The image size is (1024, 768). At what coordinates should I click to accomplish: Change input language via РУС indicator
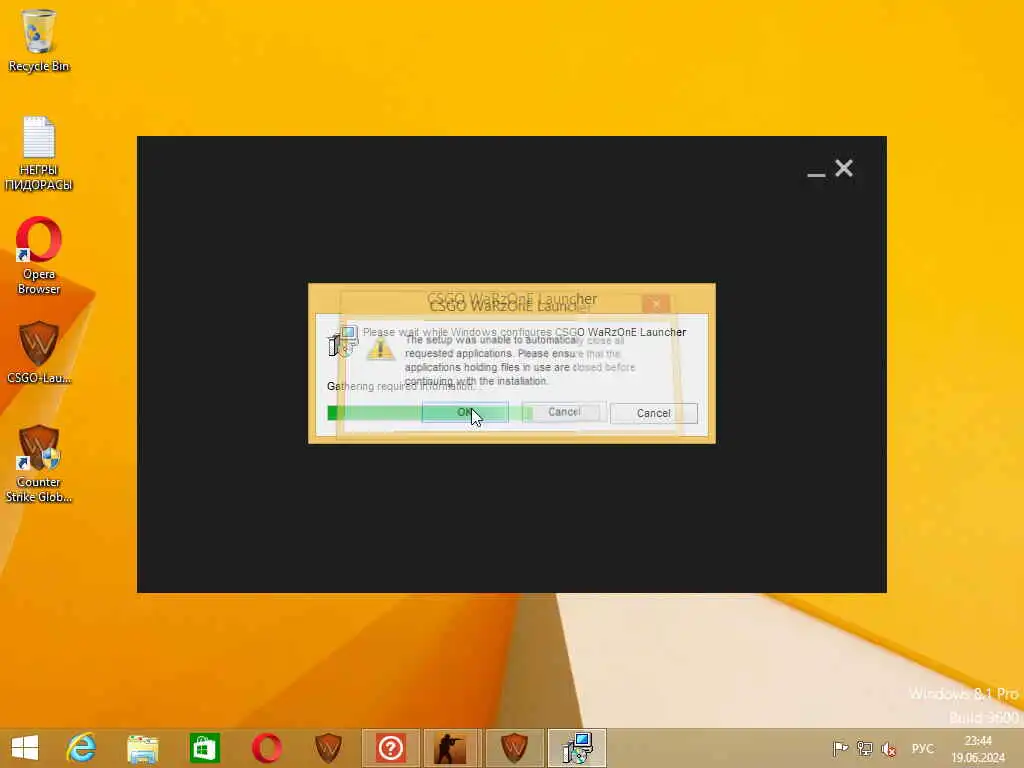click(x=923, y=748)
